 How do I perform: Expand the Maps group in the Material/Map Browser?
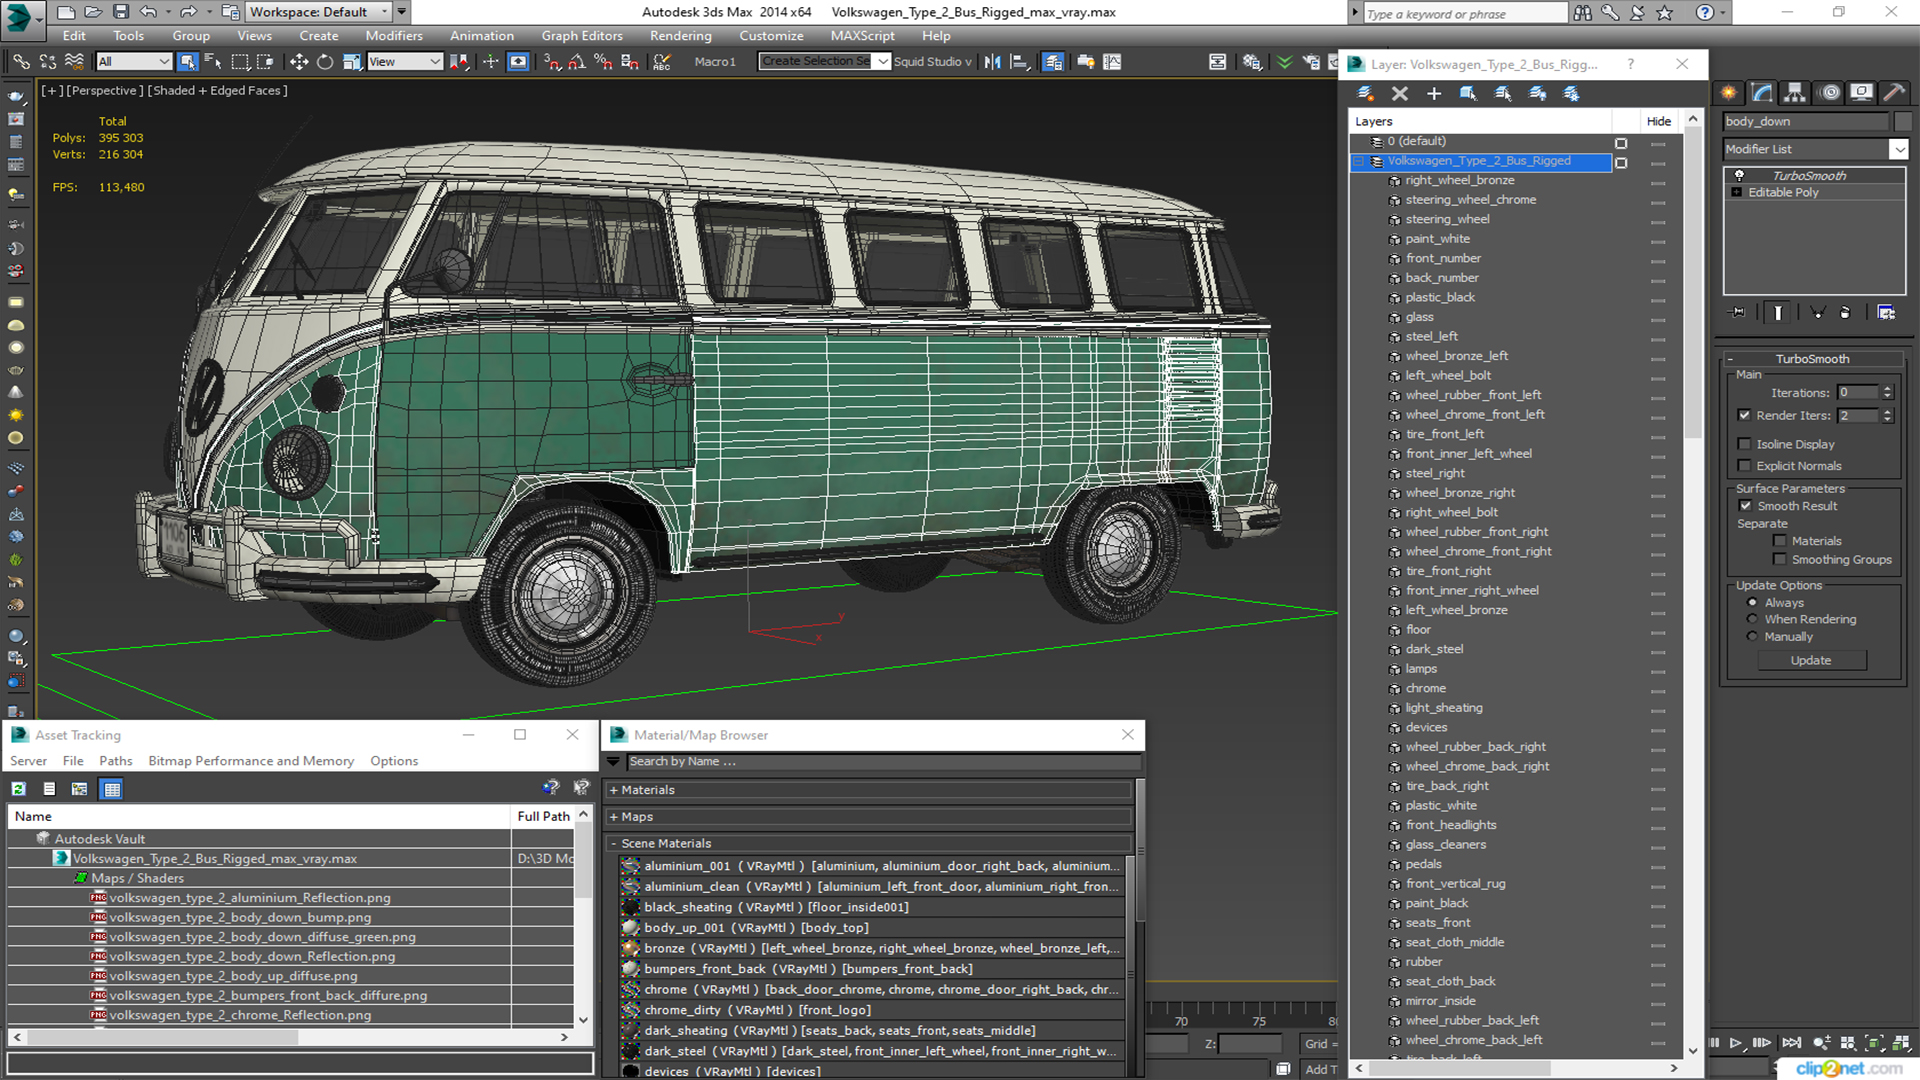tap(613, 817)
